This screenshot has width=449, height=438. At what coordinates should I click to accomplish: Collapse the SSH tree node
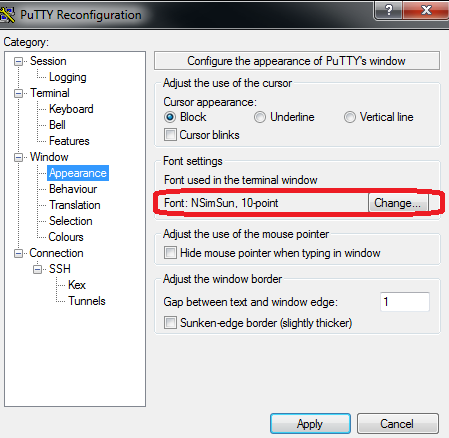[x=37, y=269]
